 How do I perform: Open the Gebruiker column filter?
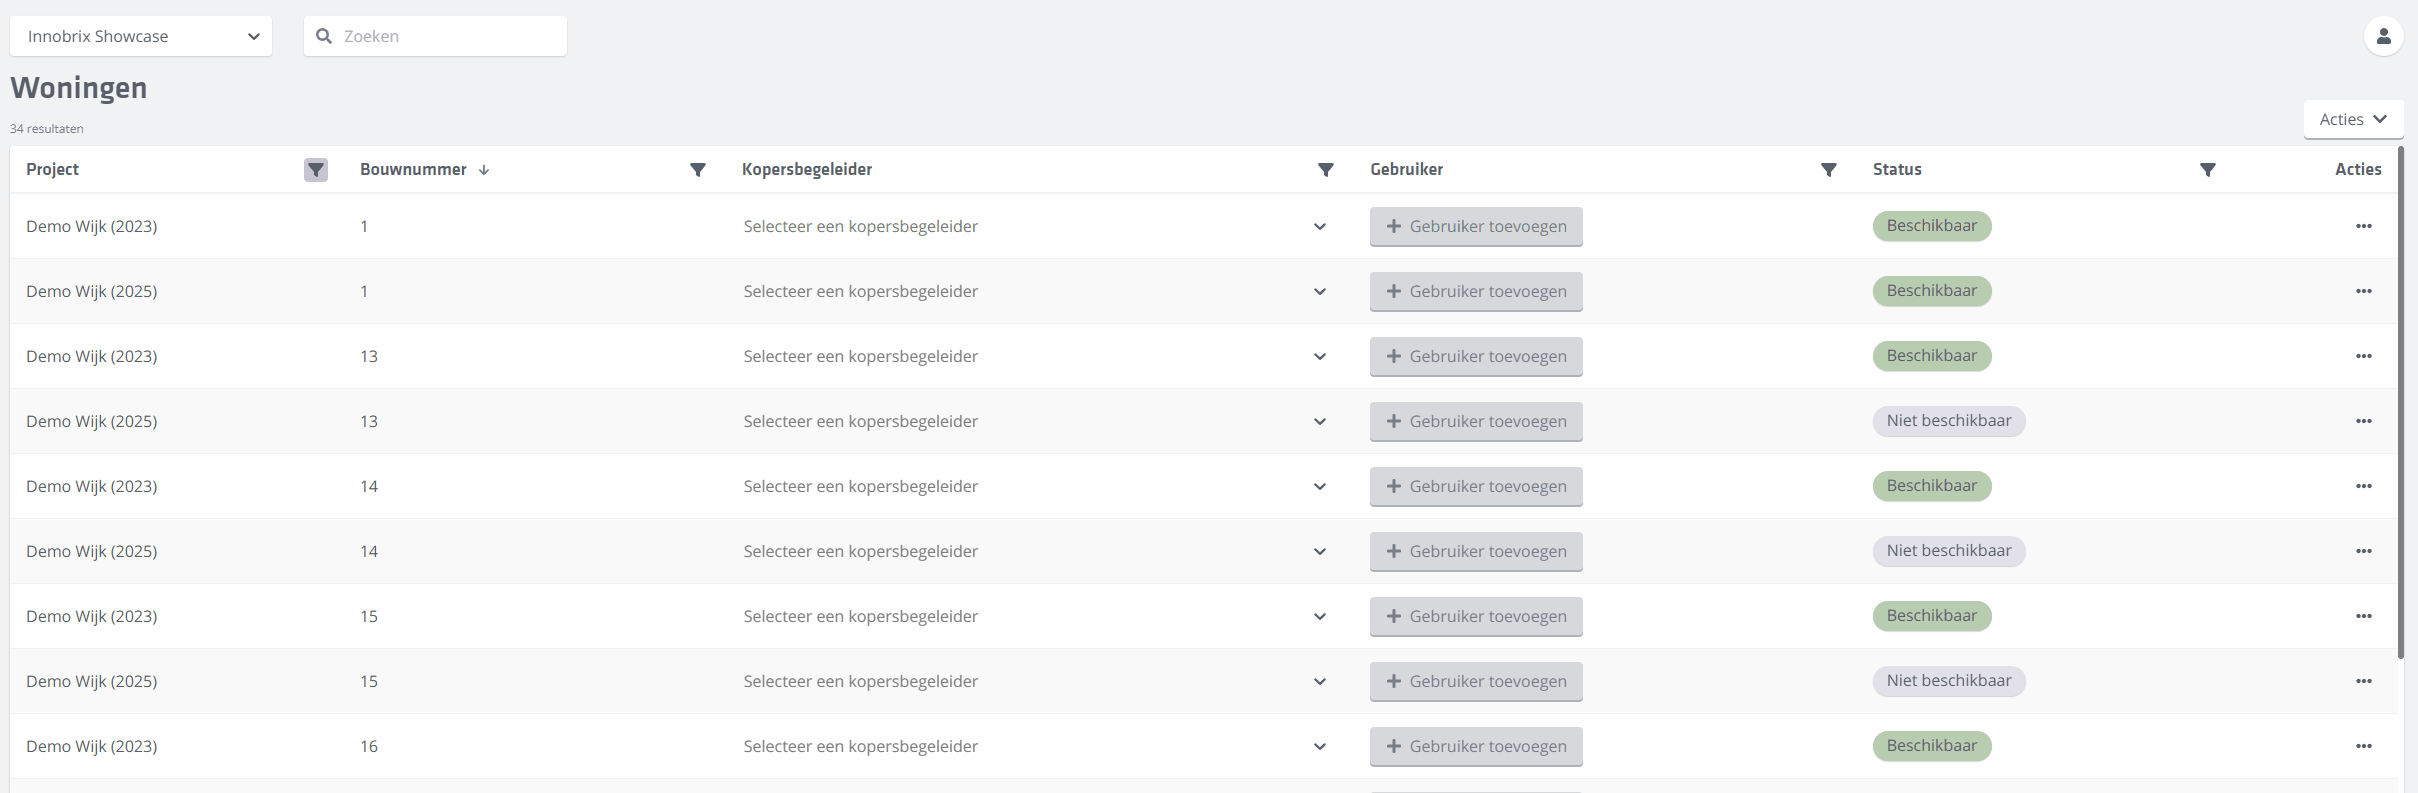tap(1828, 170)
